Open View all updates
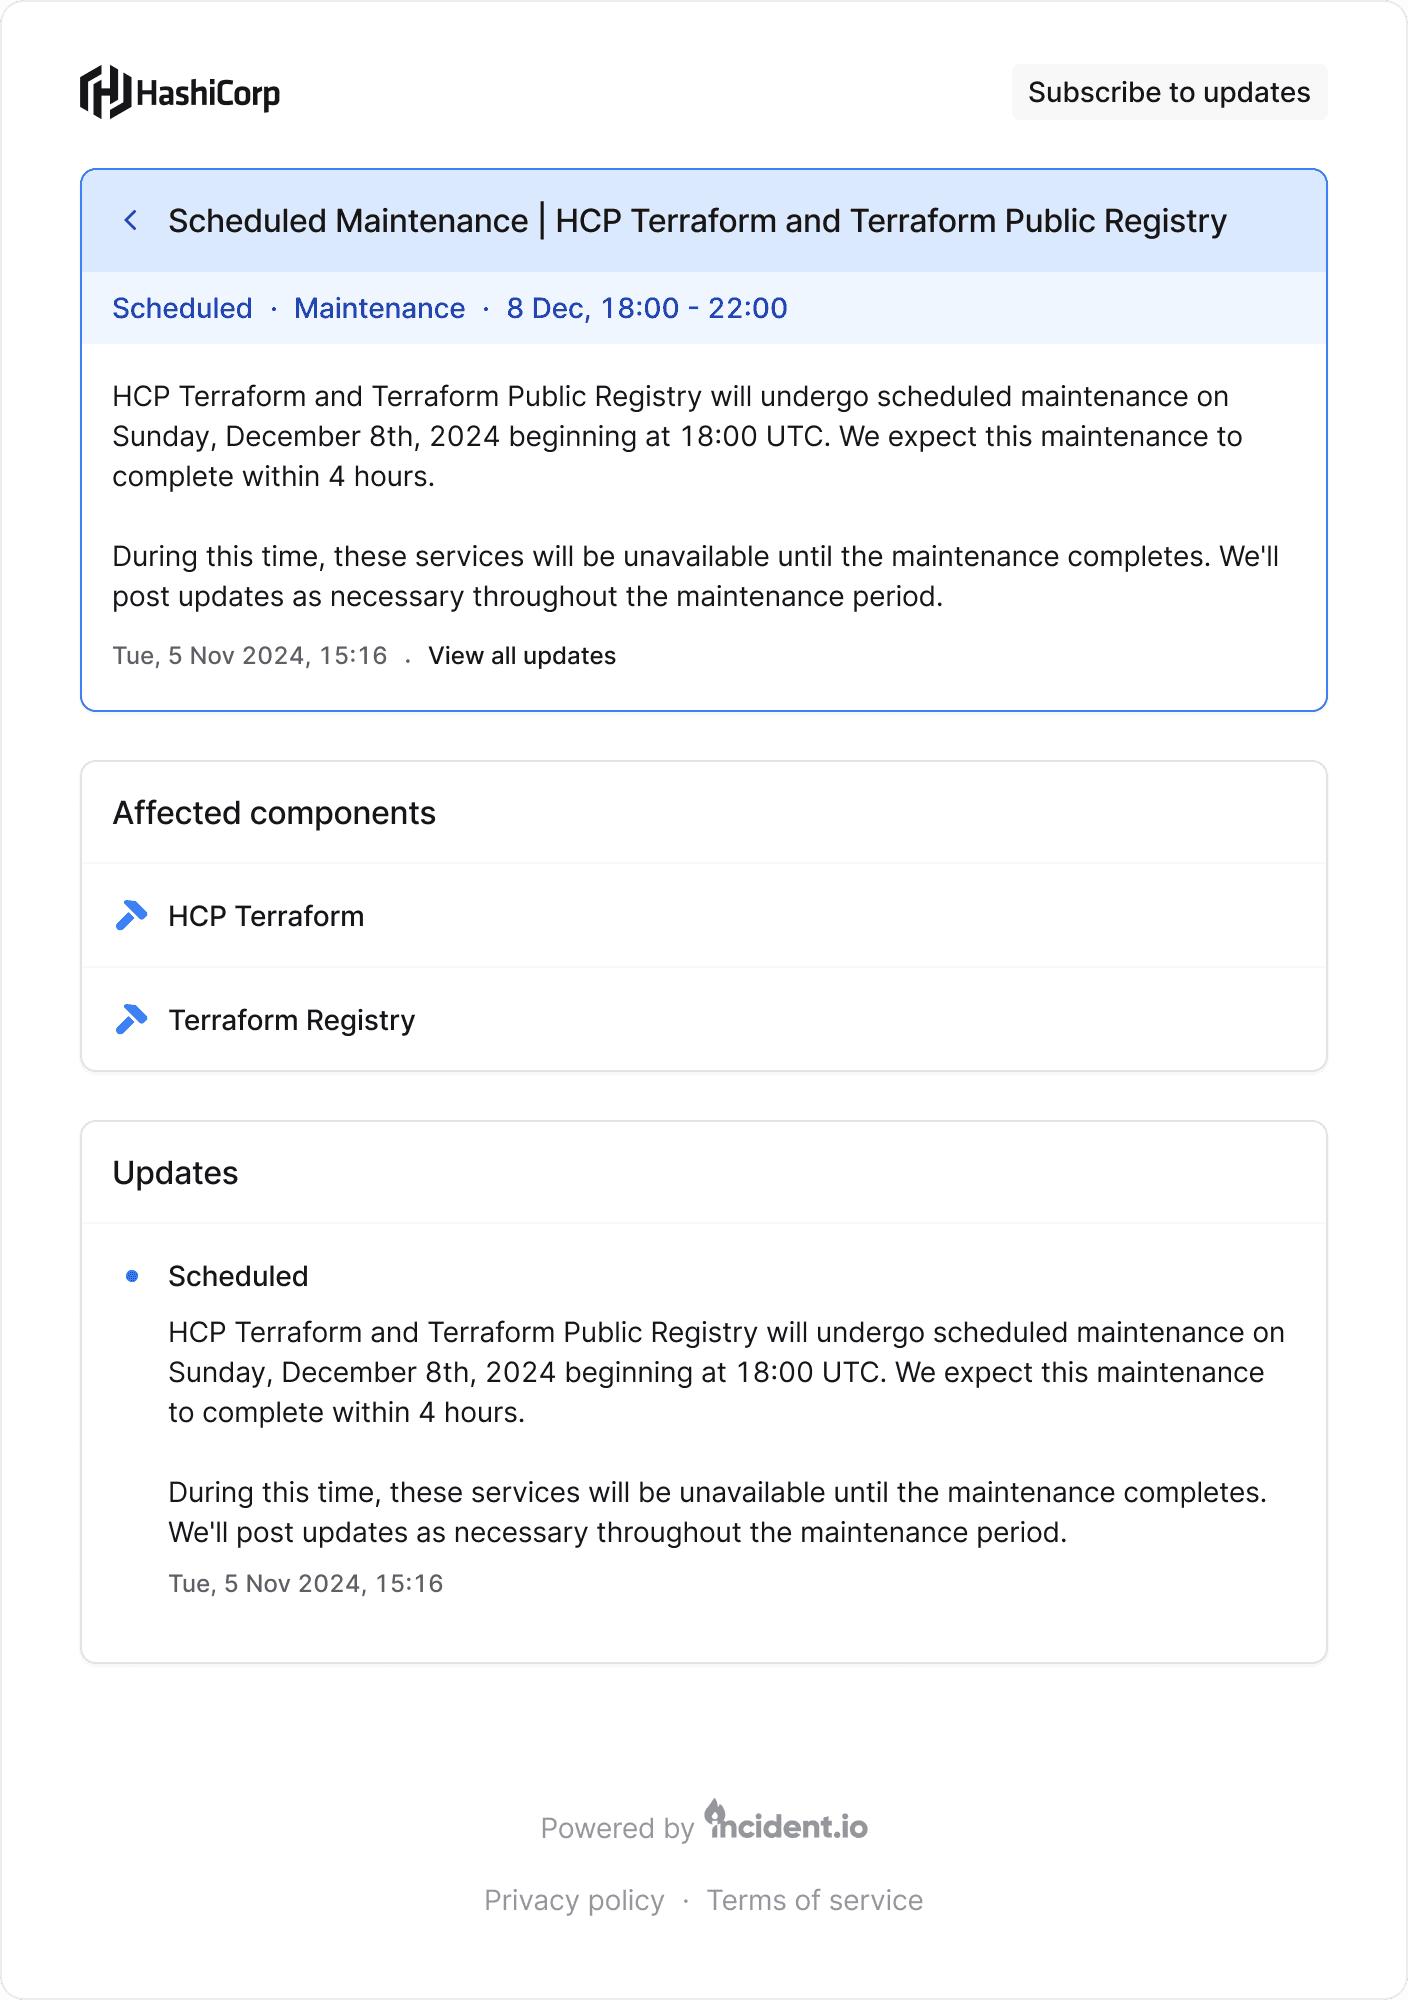The width and height of the screenshot is (1408, 2000). coord(521,655)
